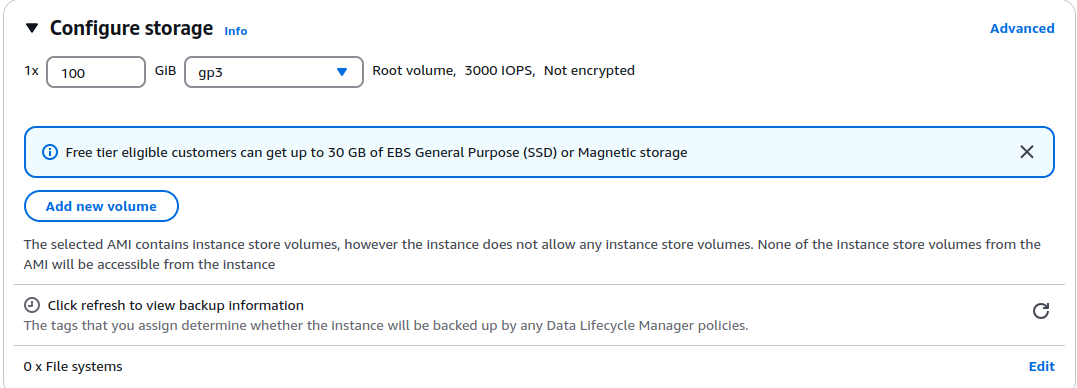Viewport: 1077px width, 388px height.
Task: Add a new volume
Action: click(101, 206)
